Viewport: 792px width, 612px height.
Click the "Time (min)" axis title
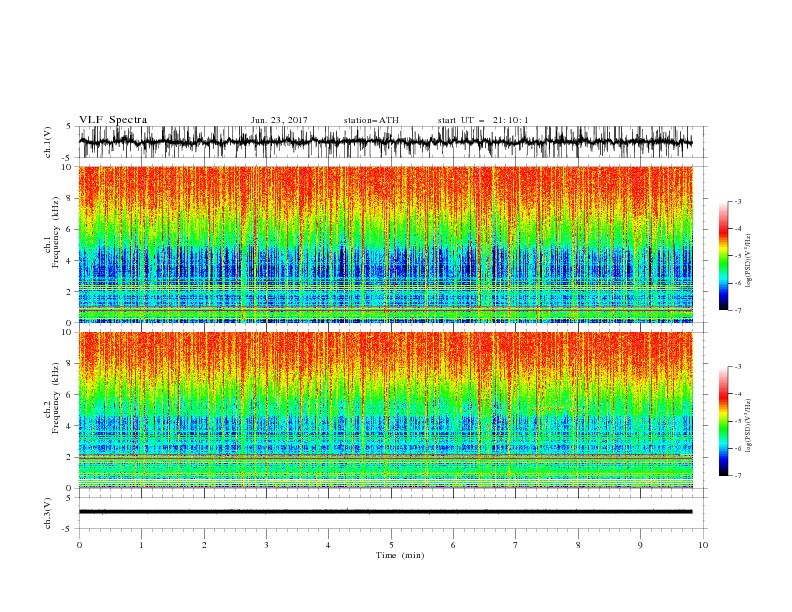tap(400, 555)
